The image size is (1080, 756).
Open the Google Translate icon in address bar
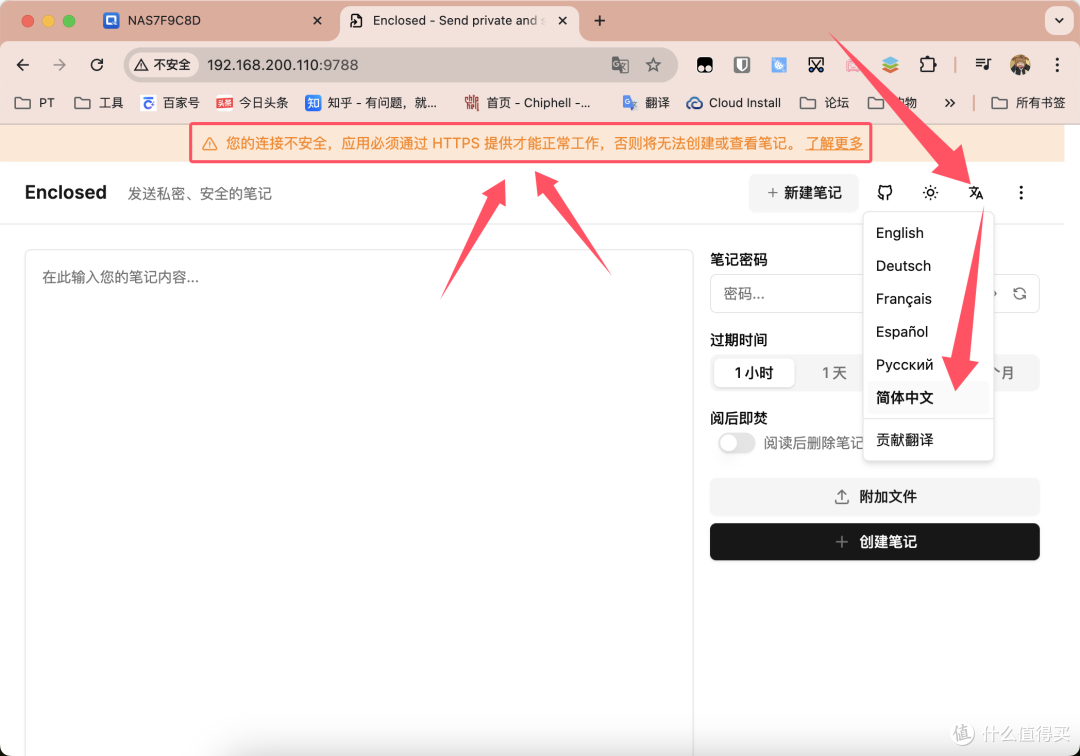click(620, 64)
